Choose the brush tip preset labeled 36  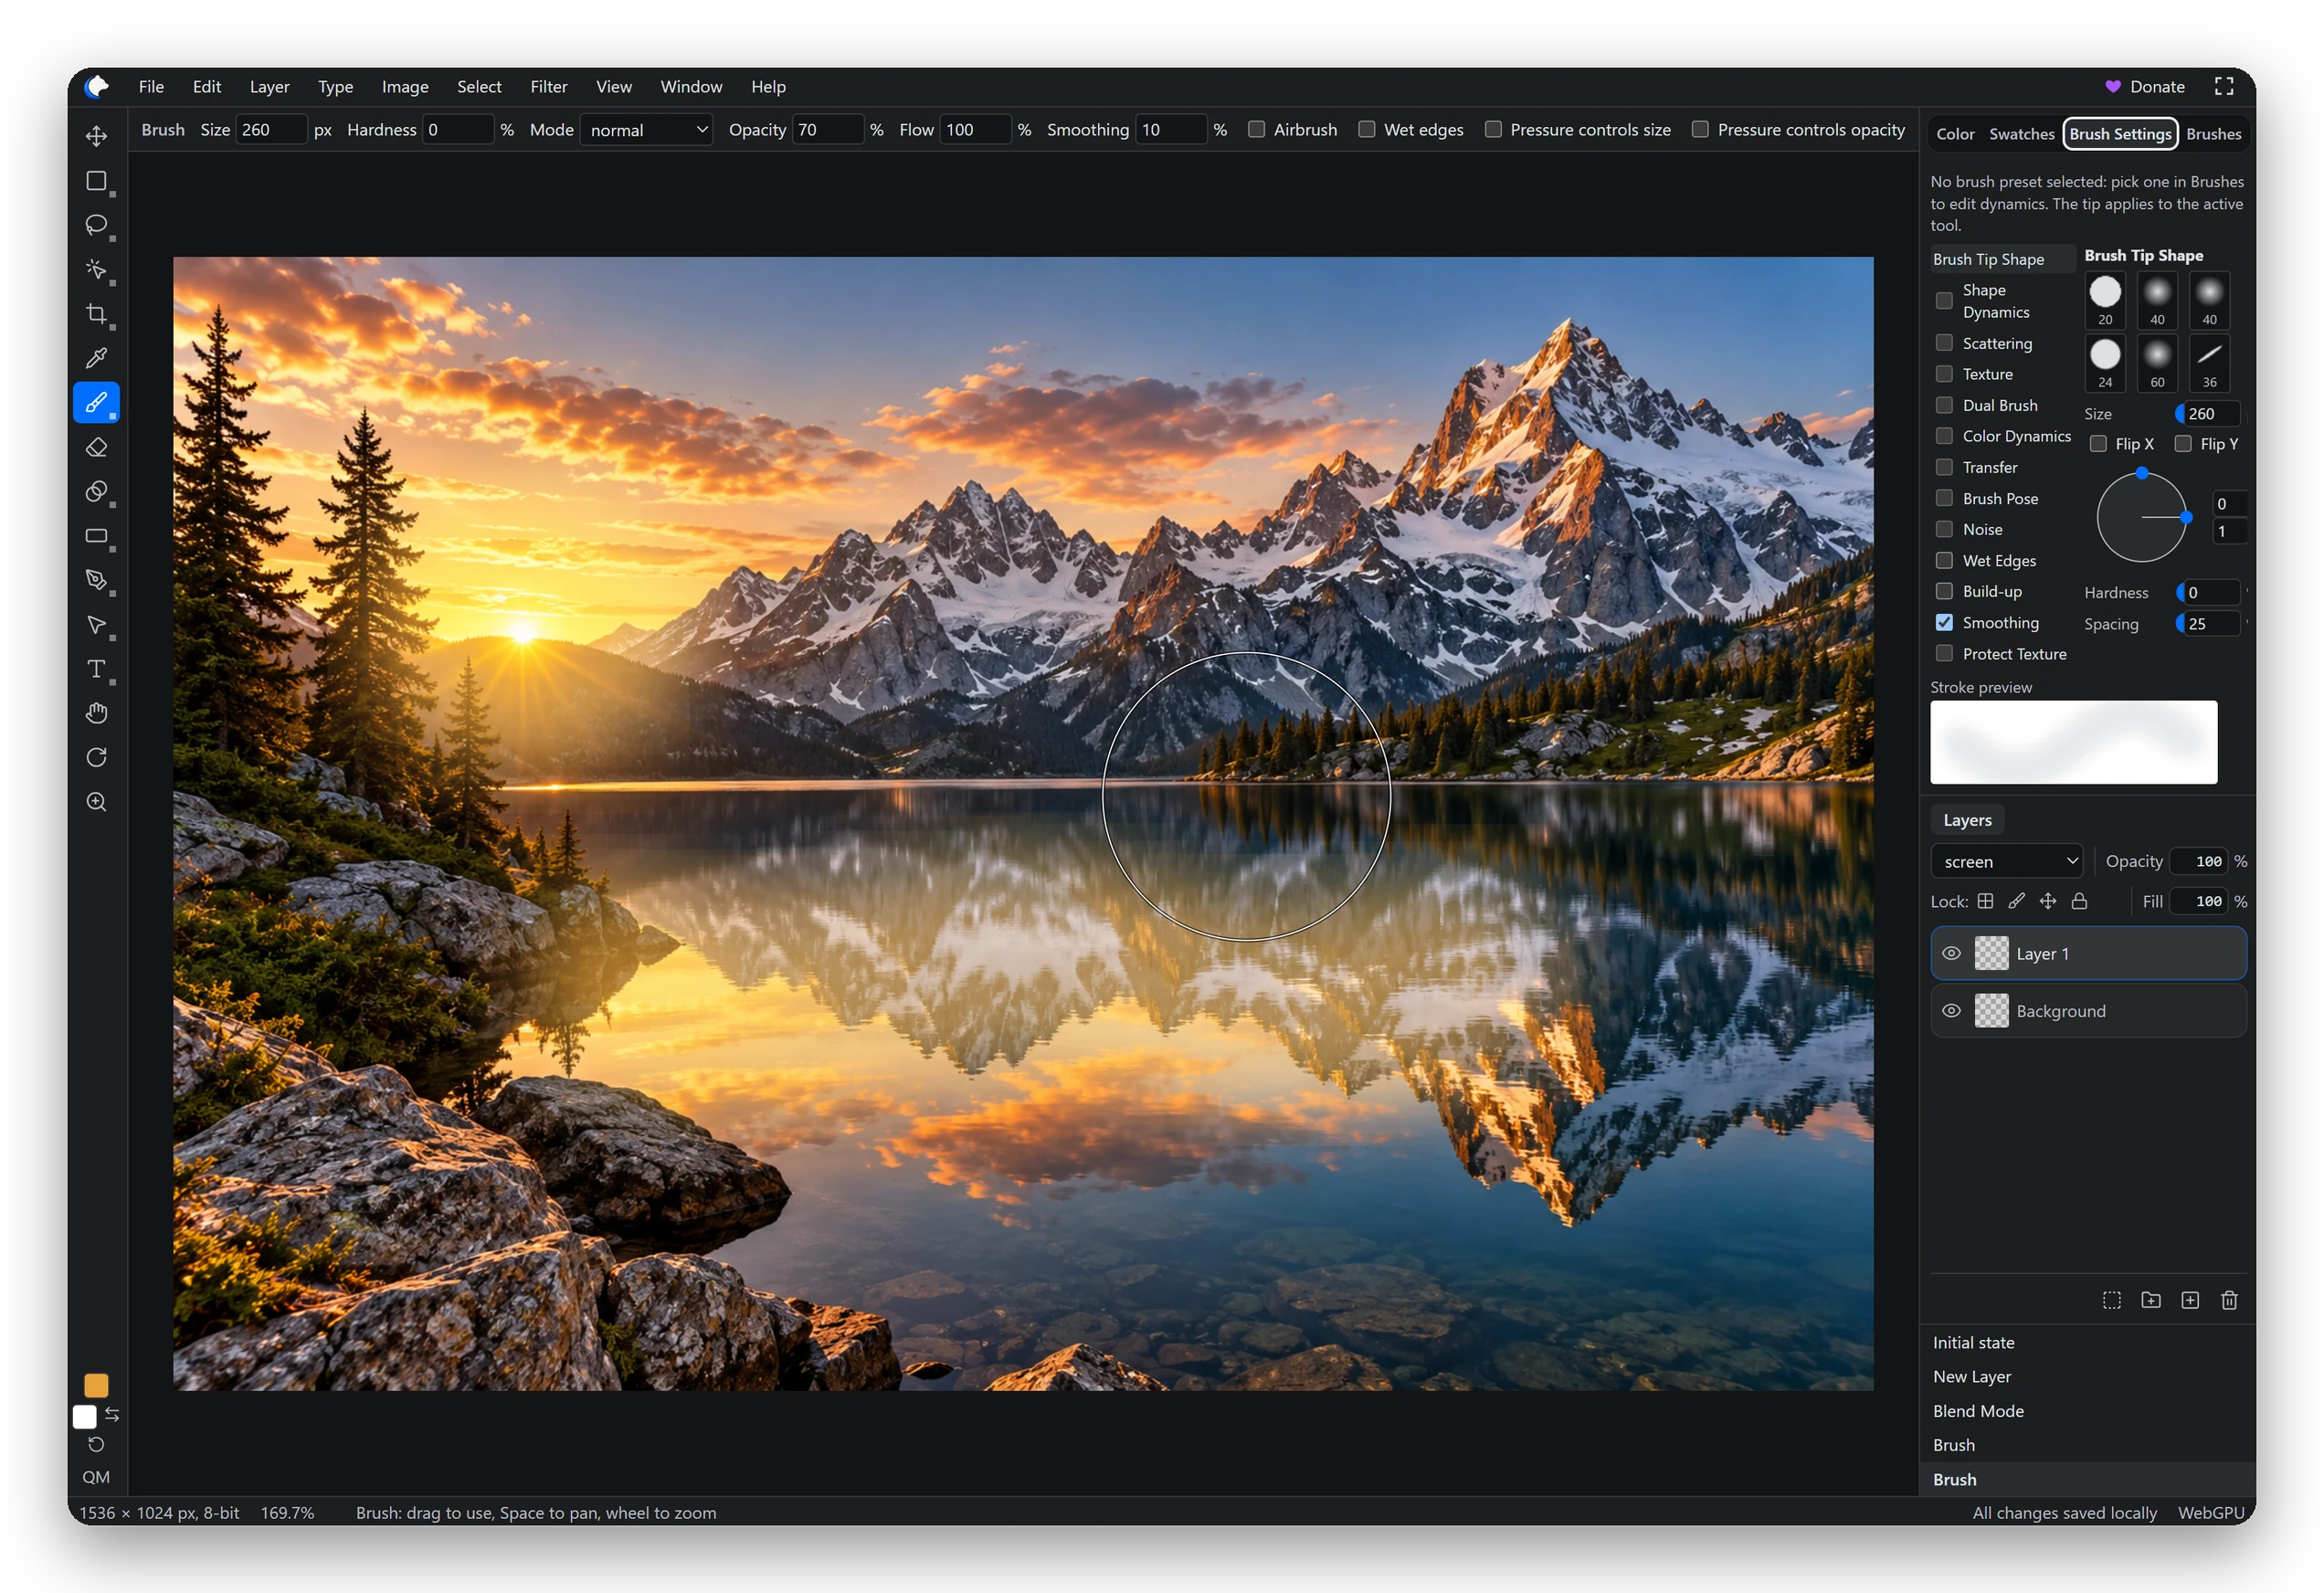tap(2210, 363)
